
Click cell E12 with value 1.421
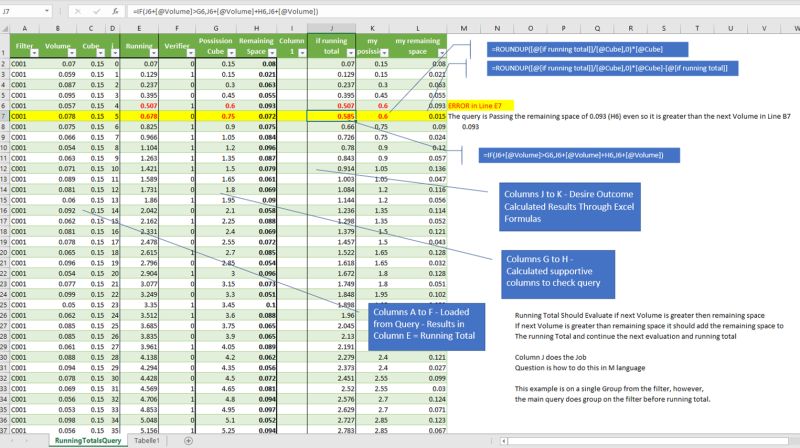139,168
